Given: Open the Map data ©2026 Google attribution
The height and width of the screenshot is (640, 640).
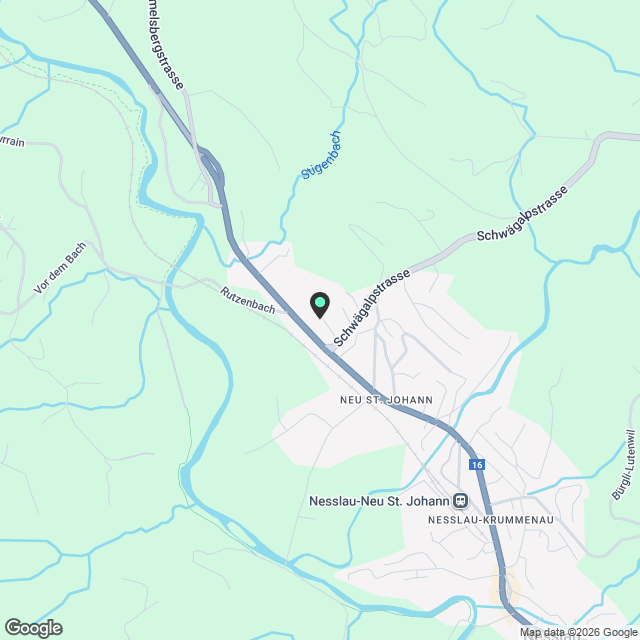Looking at the screenshot, I should (x=578, y=633).
